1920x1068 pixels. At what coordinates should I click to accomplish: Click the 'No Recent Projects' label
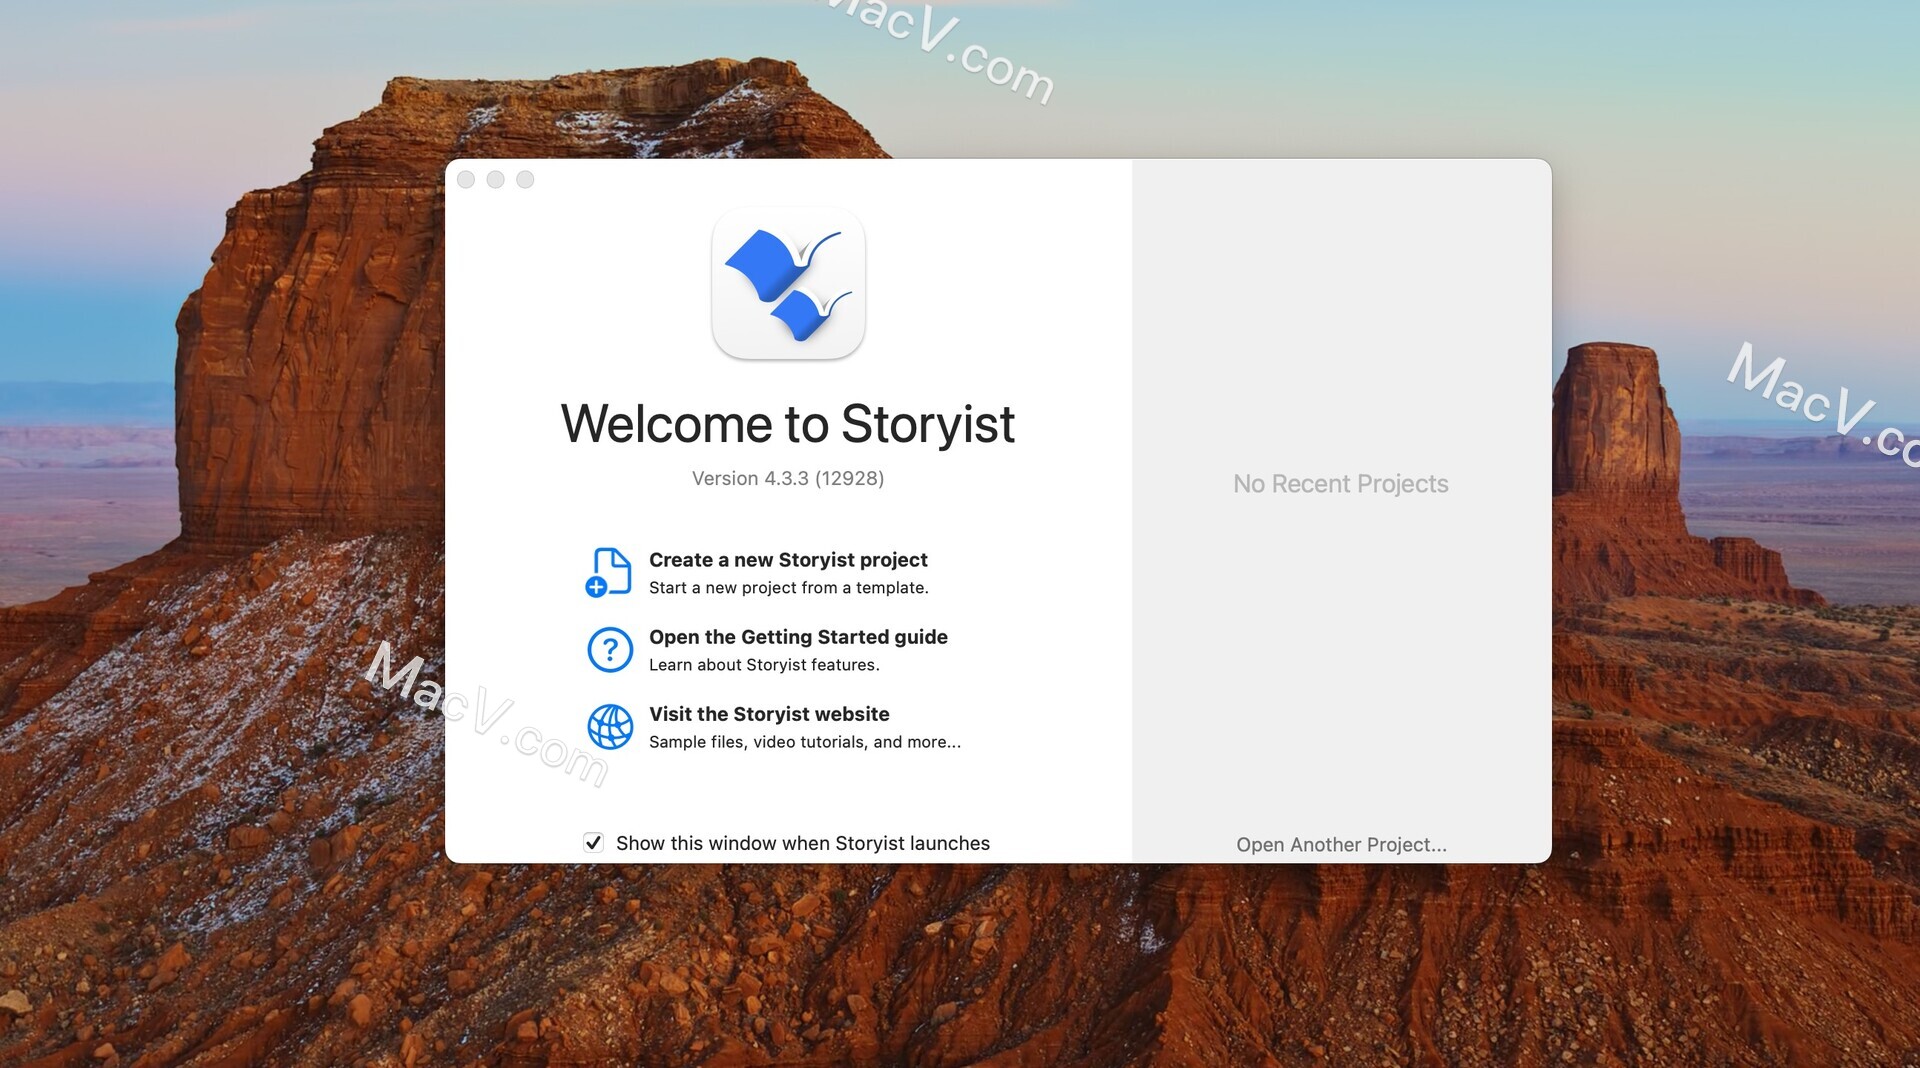pos(1341,484)
